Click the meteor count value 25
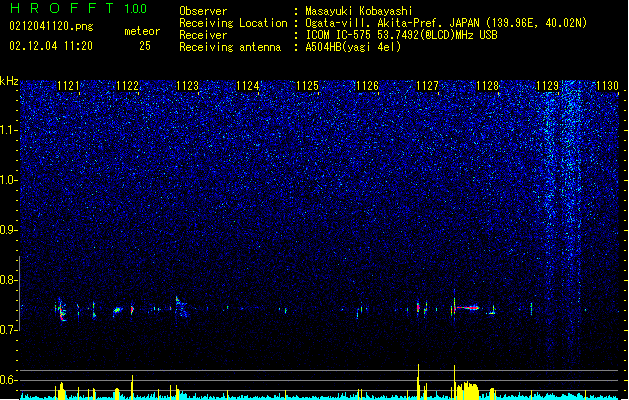 click(145, 46)
